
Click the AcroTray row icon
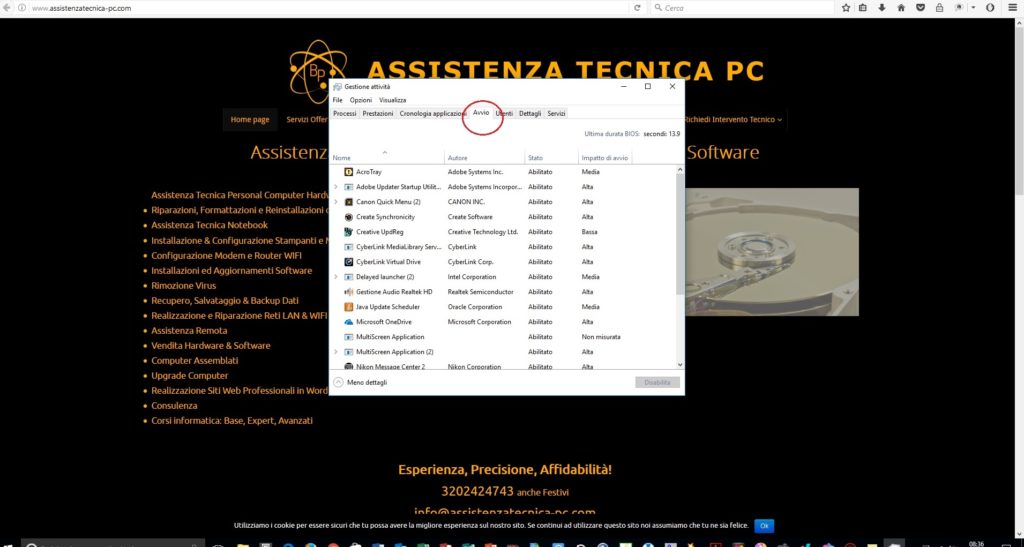[349, 172]
